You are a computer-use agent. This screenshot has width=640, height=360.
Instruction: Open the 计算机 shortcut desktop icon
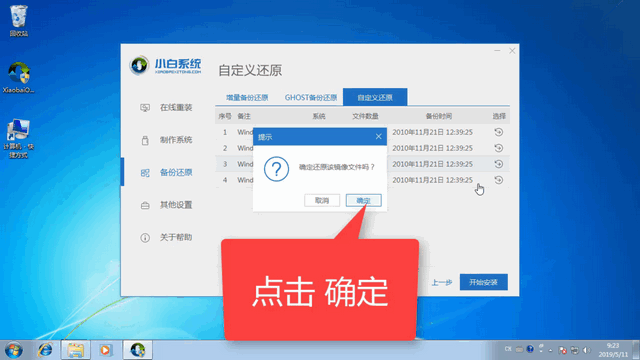[18, 139]
